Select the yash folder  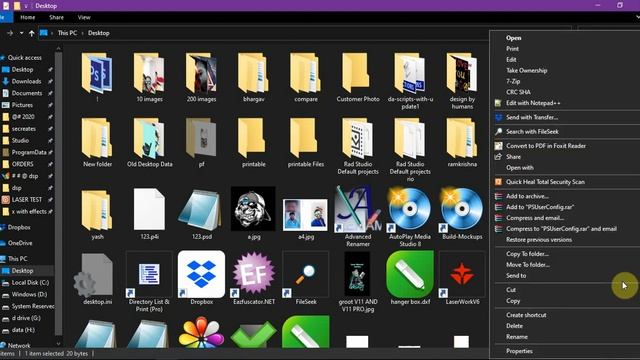pyautogui.click(x=97, y=214)
